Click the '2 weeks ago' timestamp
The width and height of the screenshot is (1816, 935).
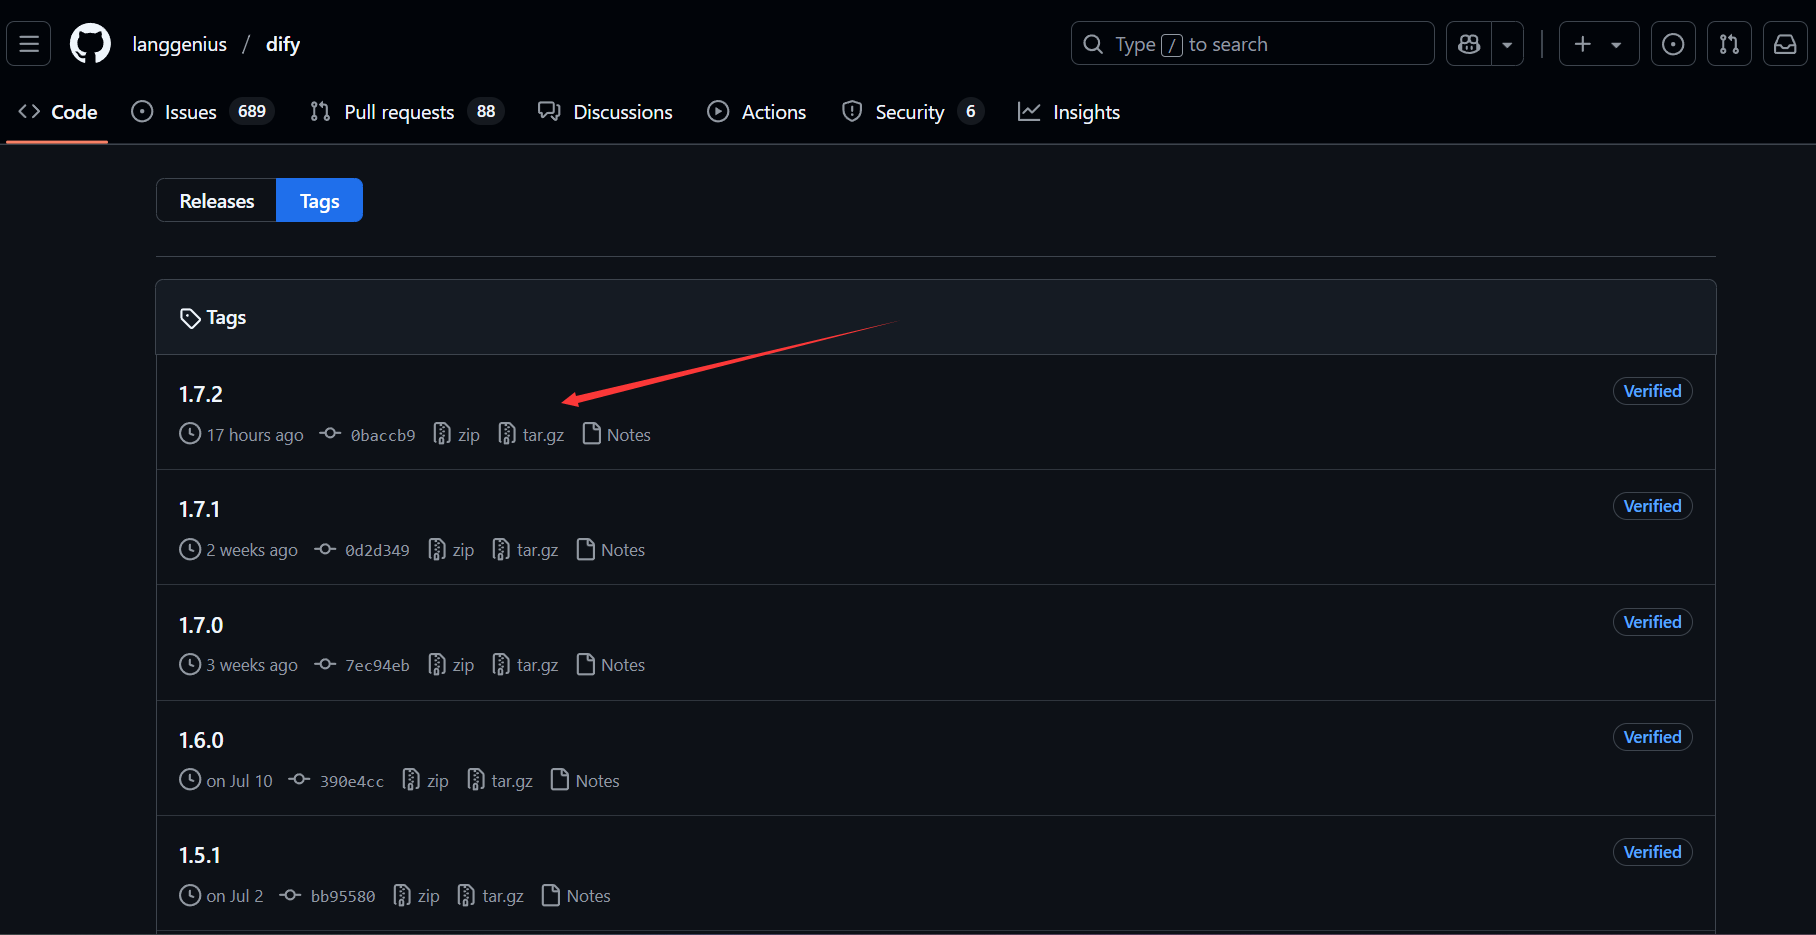252,550
